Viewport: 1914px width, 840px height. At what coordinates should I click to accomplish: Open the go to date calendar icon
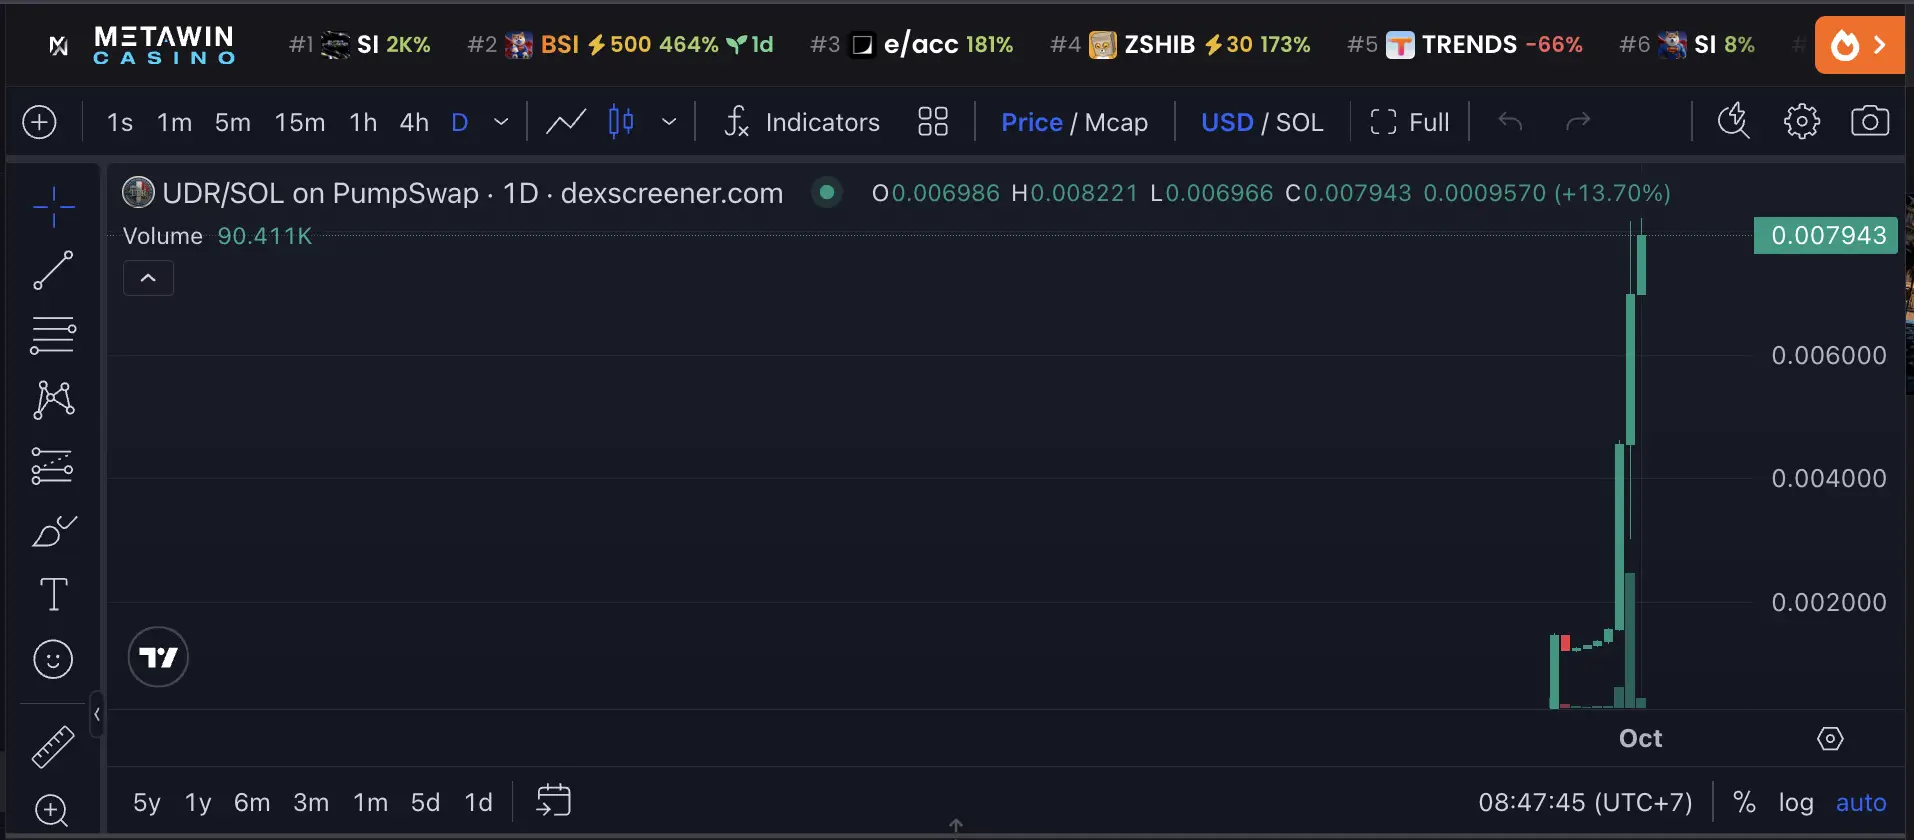(553, 801)
